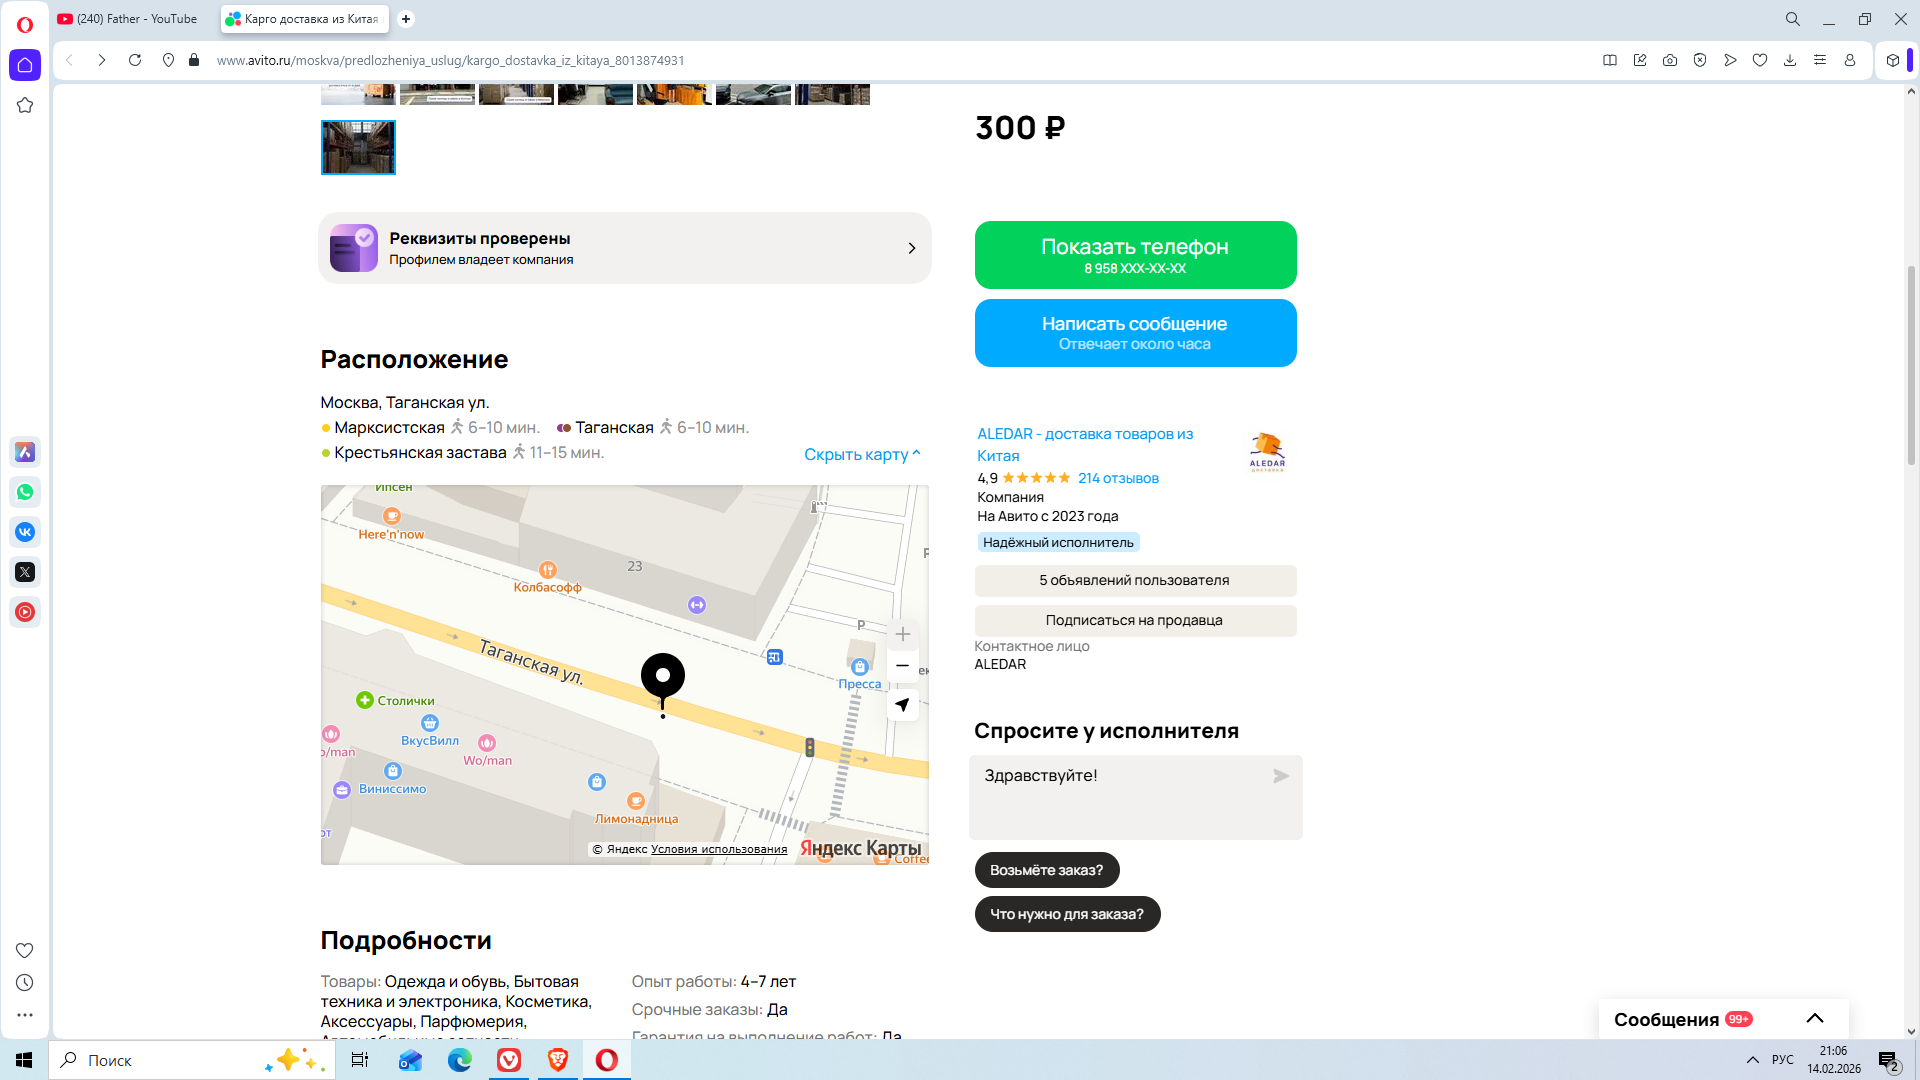
Task: Hide the map with Скрыть карту
Action: [x=861, y=455]
